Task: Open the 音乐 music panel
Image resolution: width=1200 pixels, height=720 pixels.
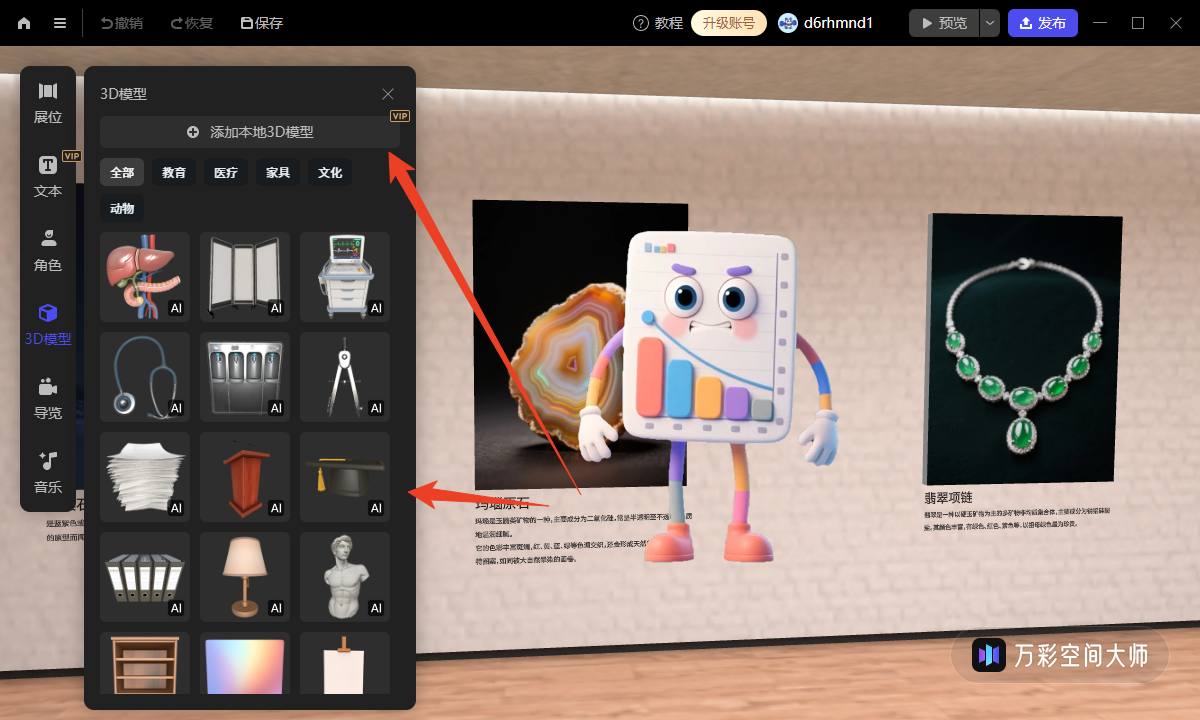Action: 48,472
